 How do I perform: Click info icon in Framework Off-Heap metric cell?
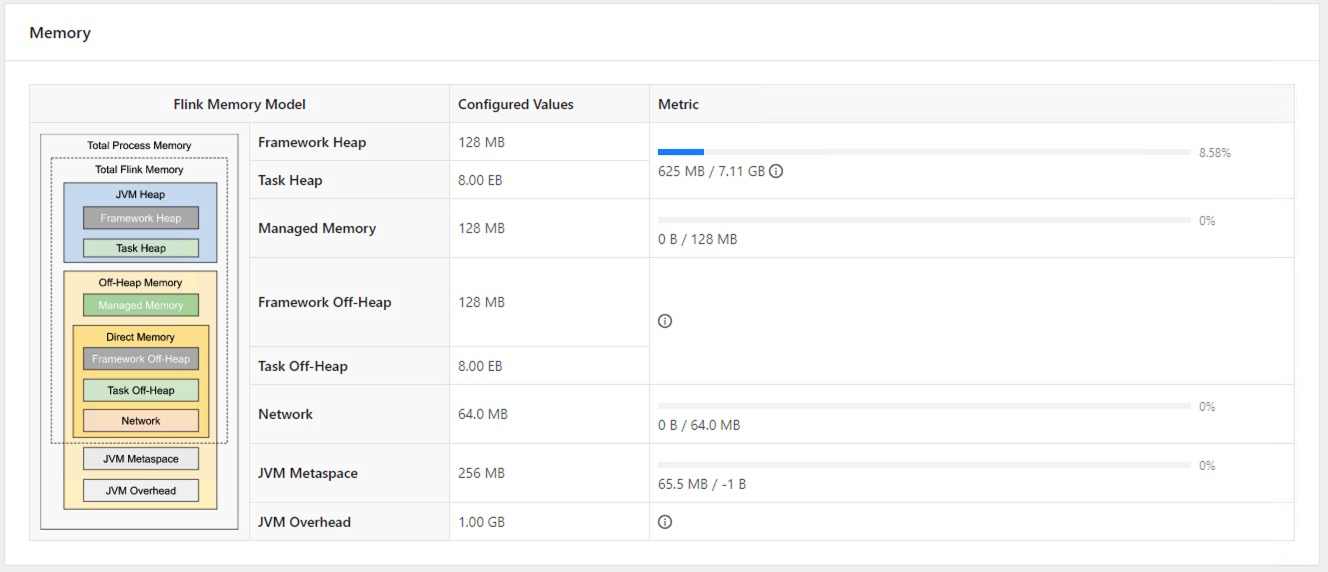coord(665,321)
